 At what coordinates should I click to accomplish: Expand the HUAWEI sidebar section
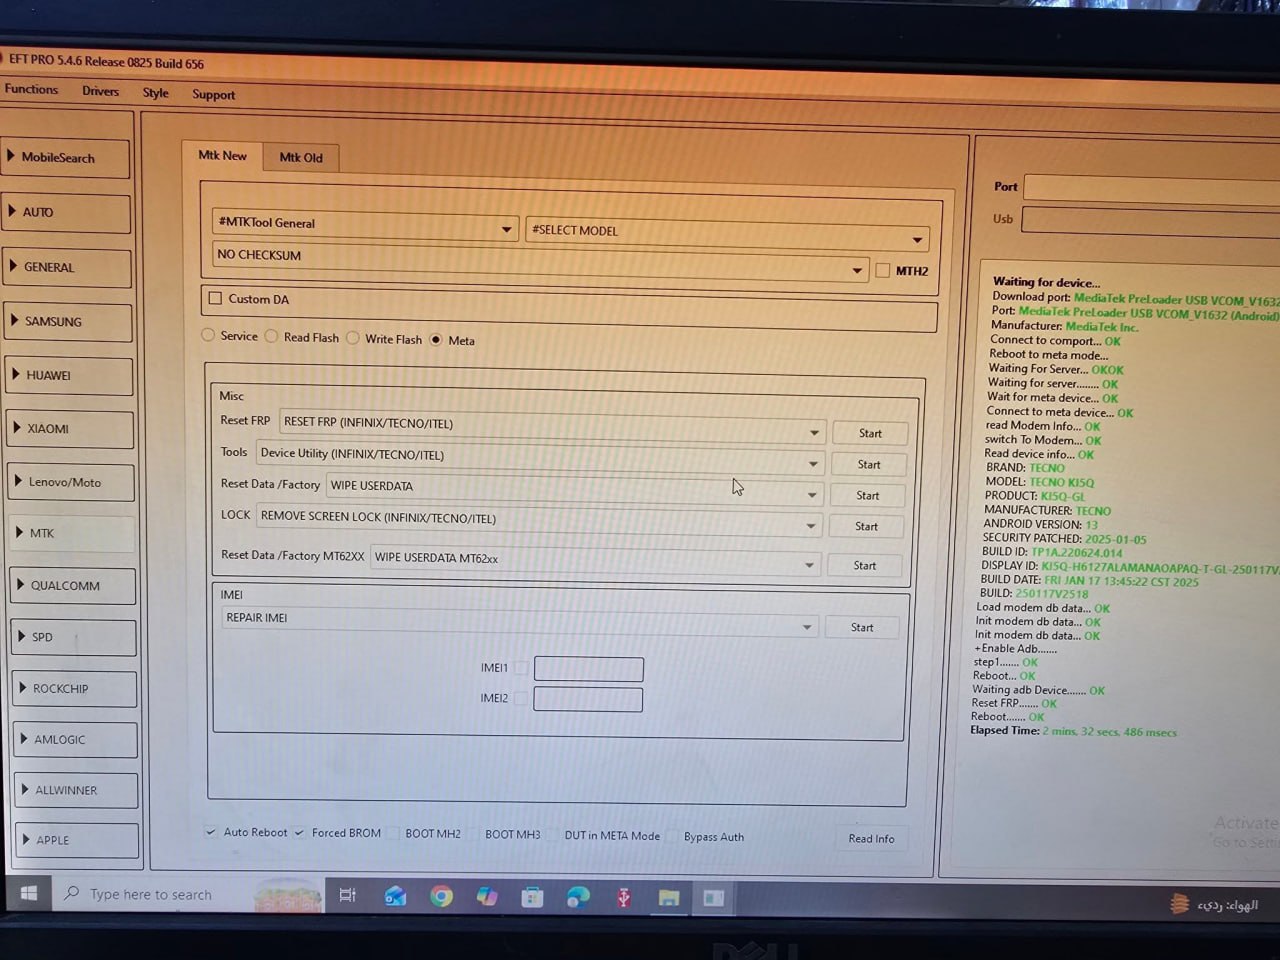click(x=70, y=376)
